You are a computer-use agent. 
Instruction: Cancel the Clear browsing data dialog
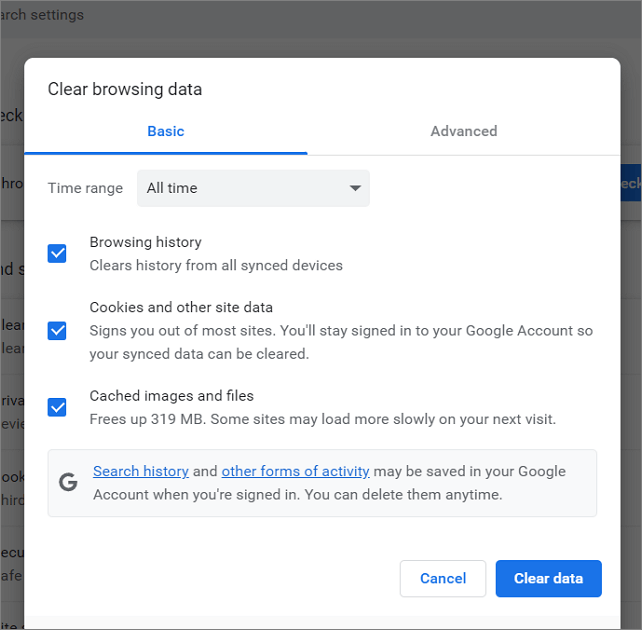[443, 578]
